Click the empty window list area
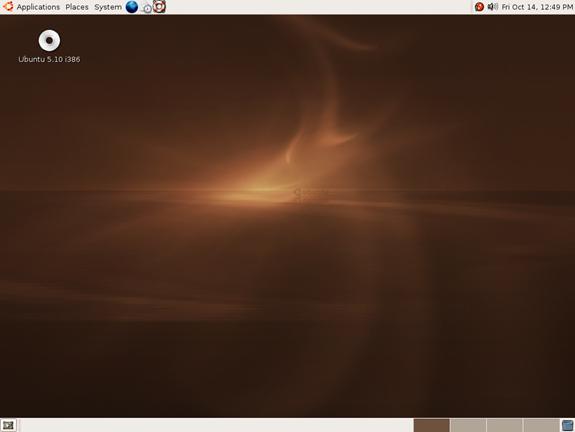 216,425
